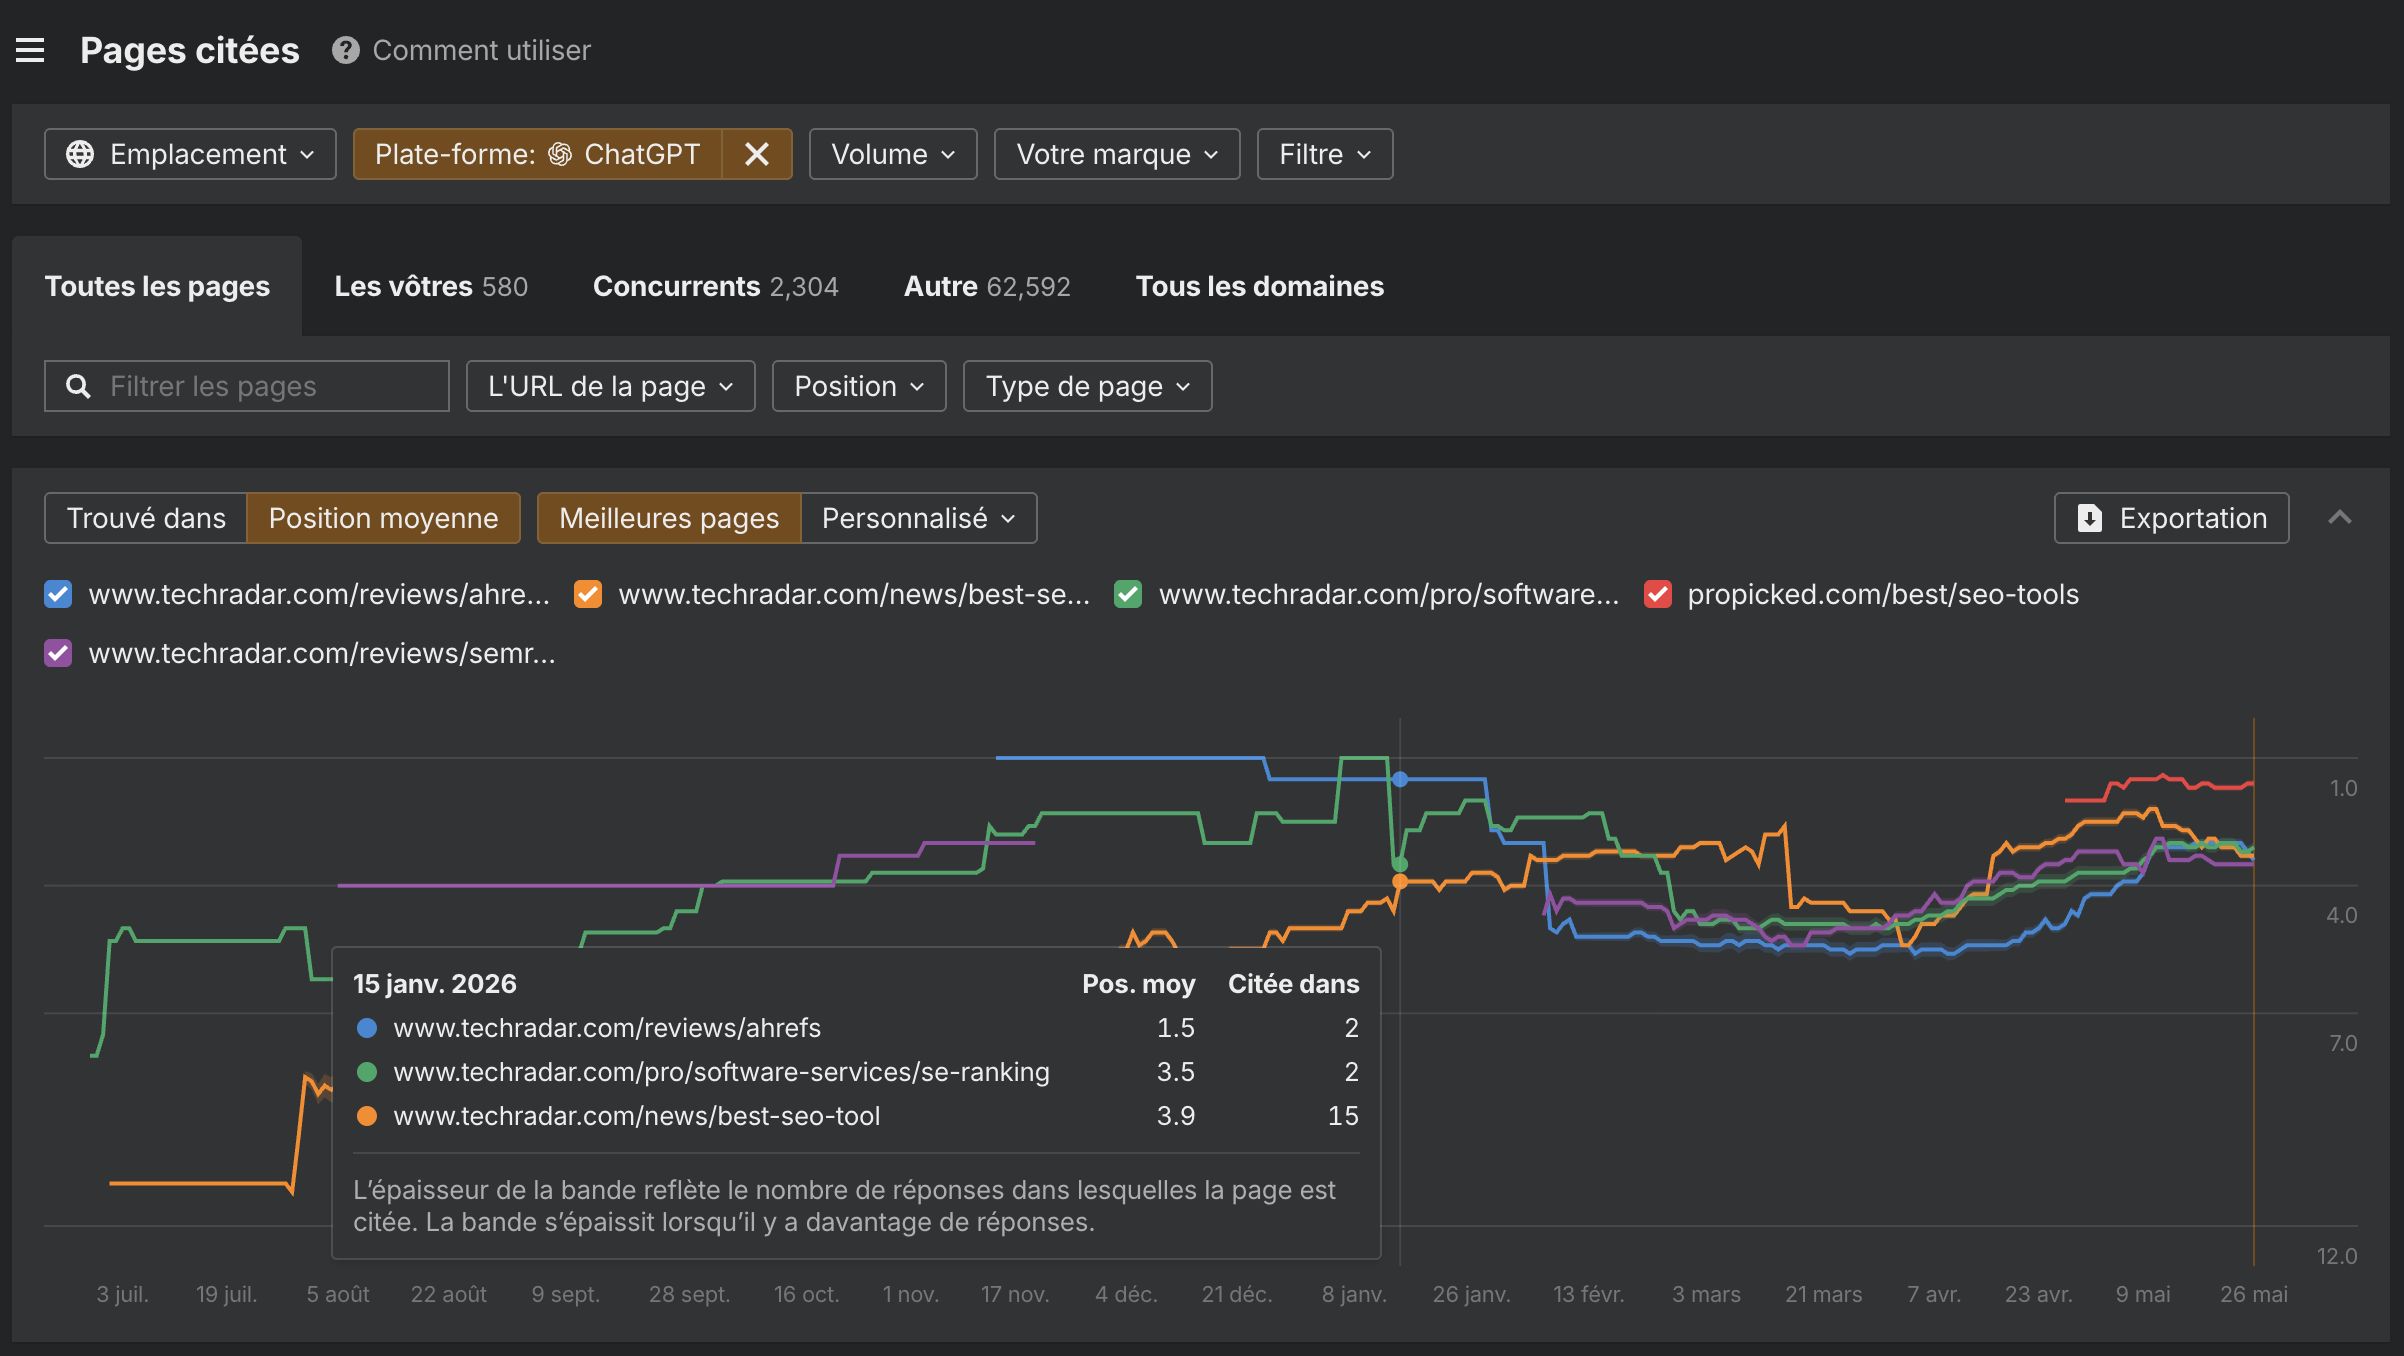Focus the Filtrer les pages search field
2404x1356 pixels.
pos(247,386)
